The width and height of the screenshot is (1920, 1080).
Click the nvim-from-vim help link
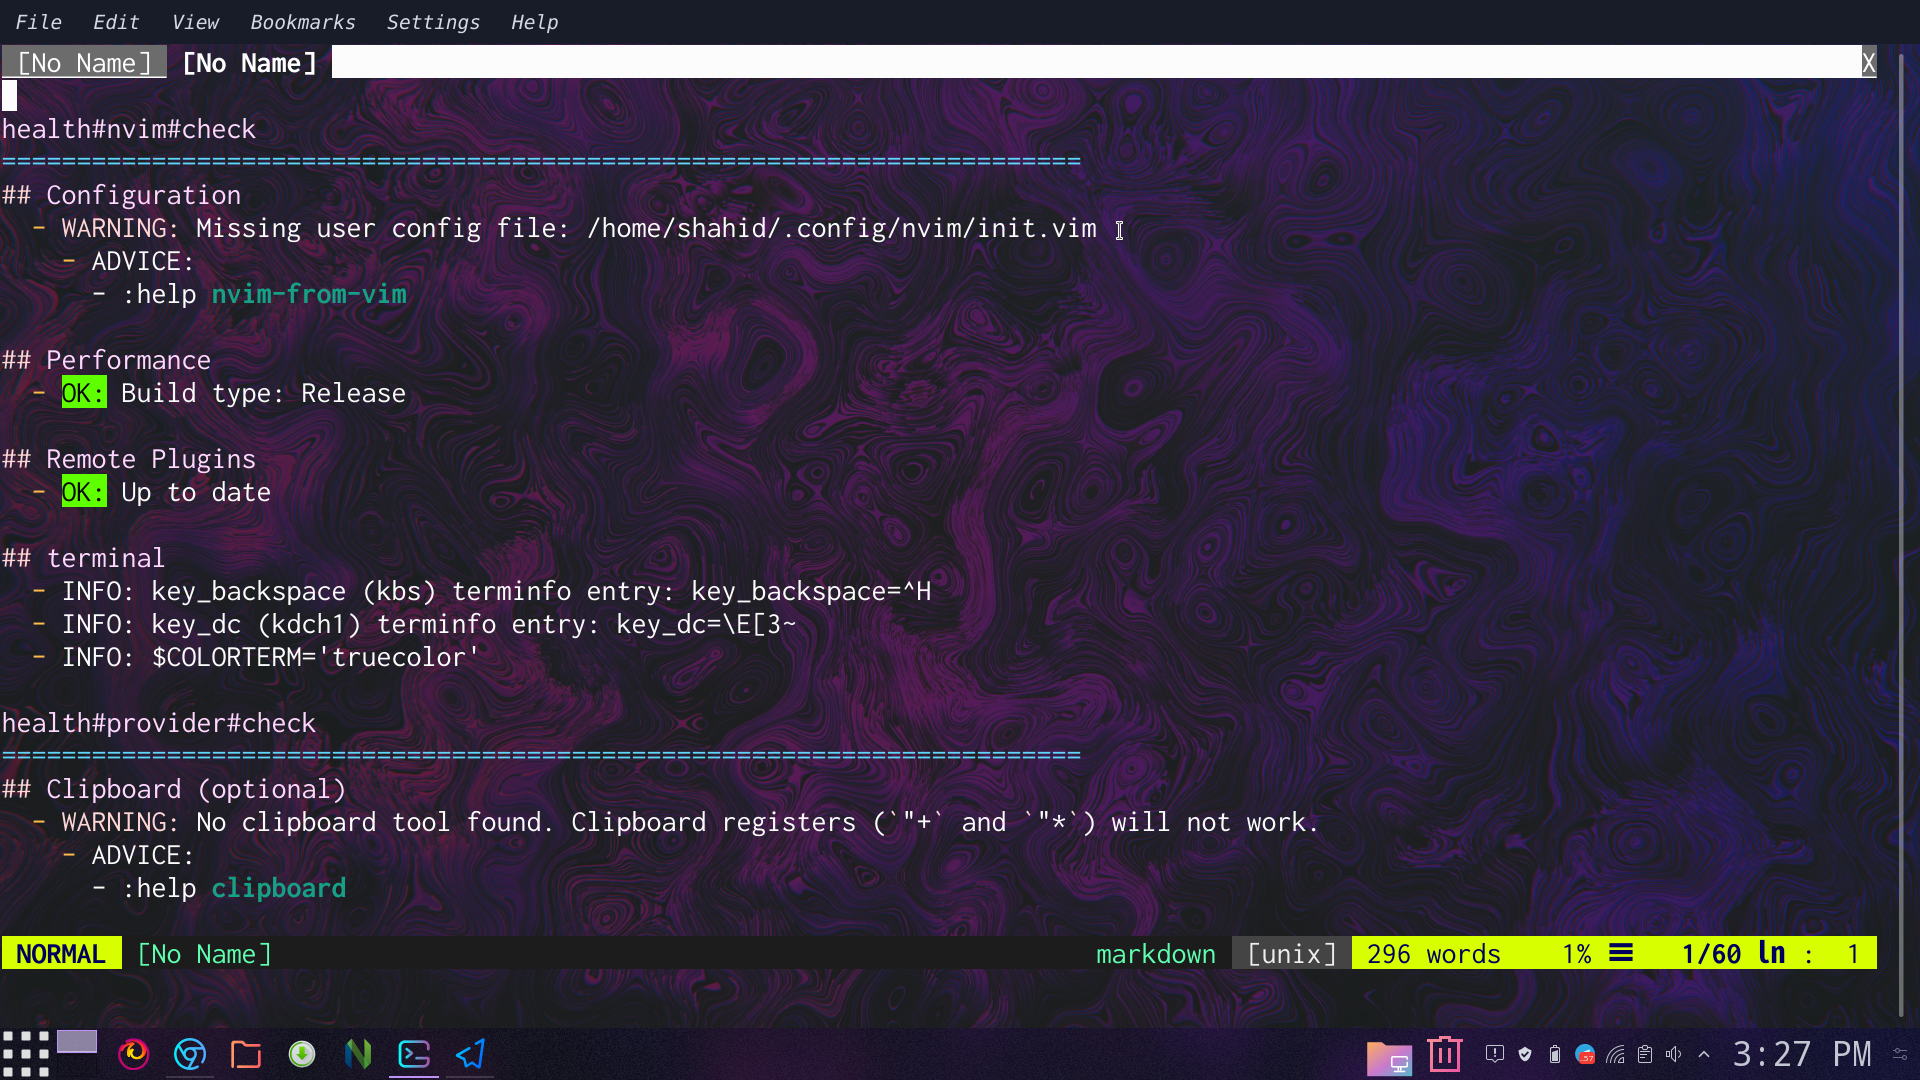pos(309,294)
